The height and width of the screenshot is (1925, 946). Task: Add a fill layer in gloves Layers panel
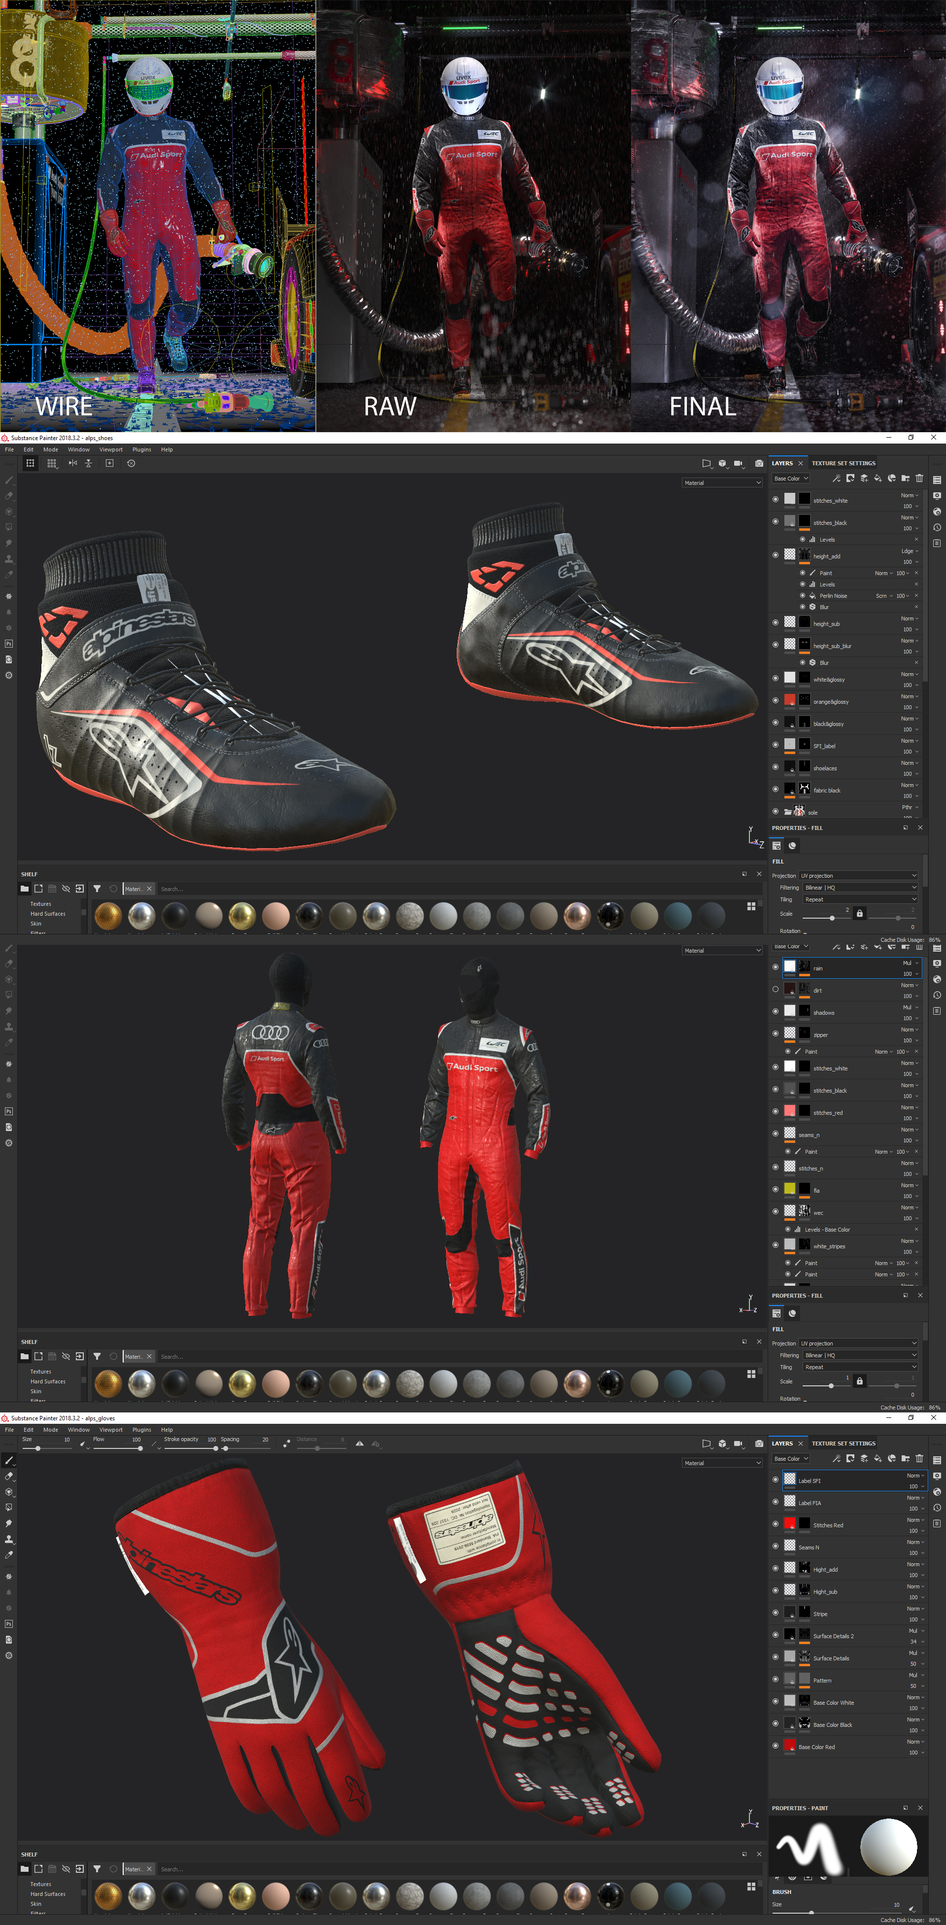point(878,1458)
